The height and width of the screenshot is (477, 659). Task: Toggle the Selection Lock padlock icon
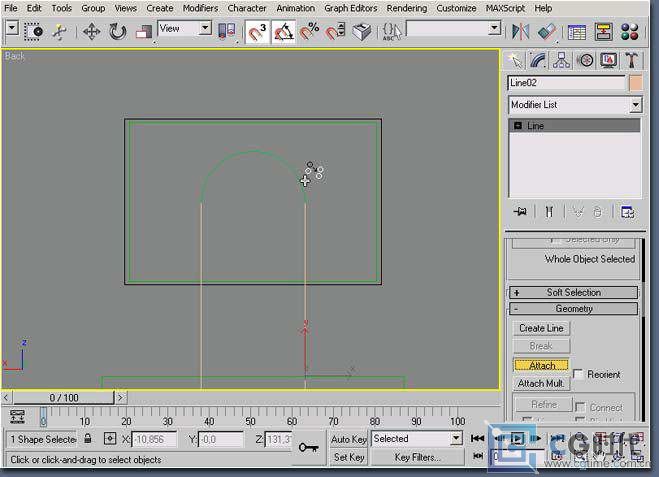(87, 439)
